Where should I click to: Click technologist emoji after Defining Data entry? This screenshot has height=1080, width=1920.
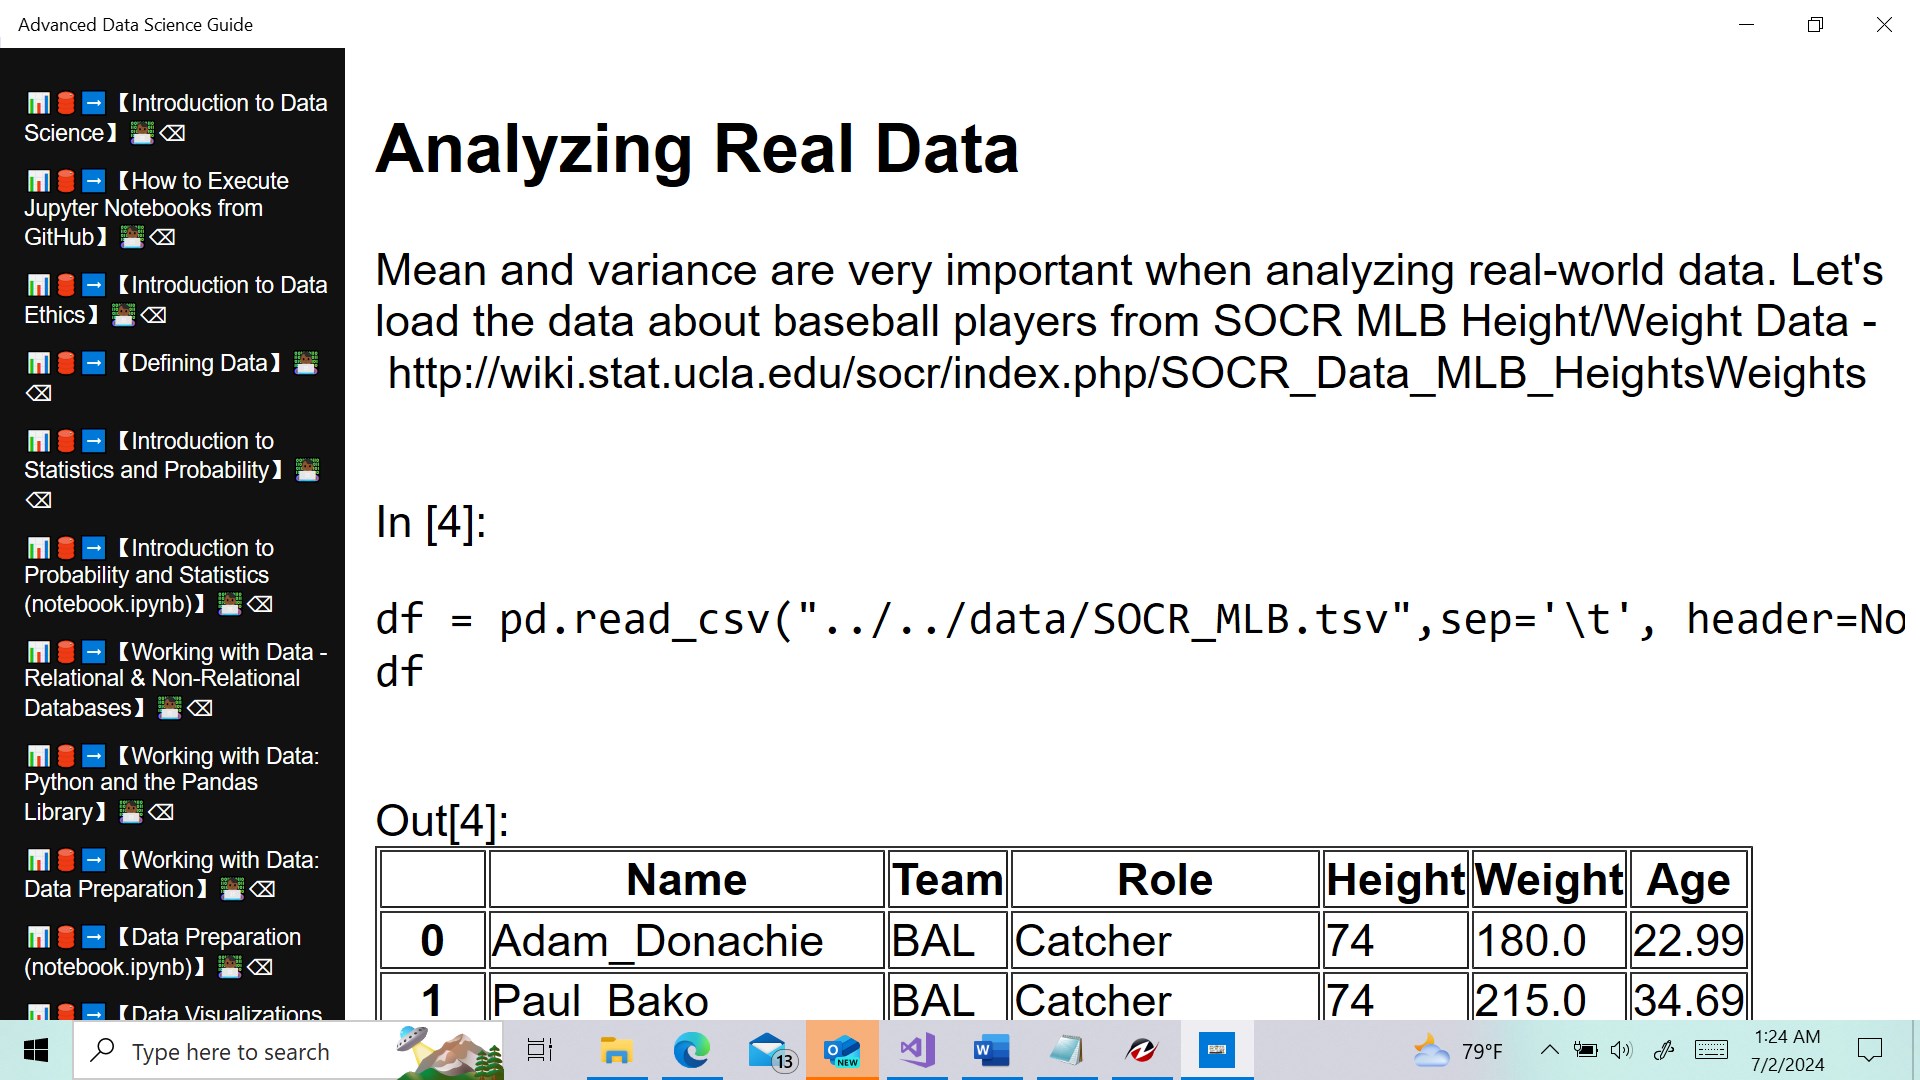[x=306, y=363]
